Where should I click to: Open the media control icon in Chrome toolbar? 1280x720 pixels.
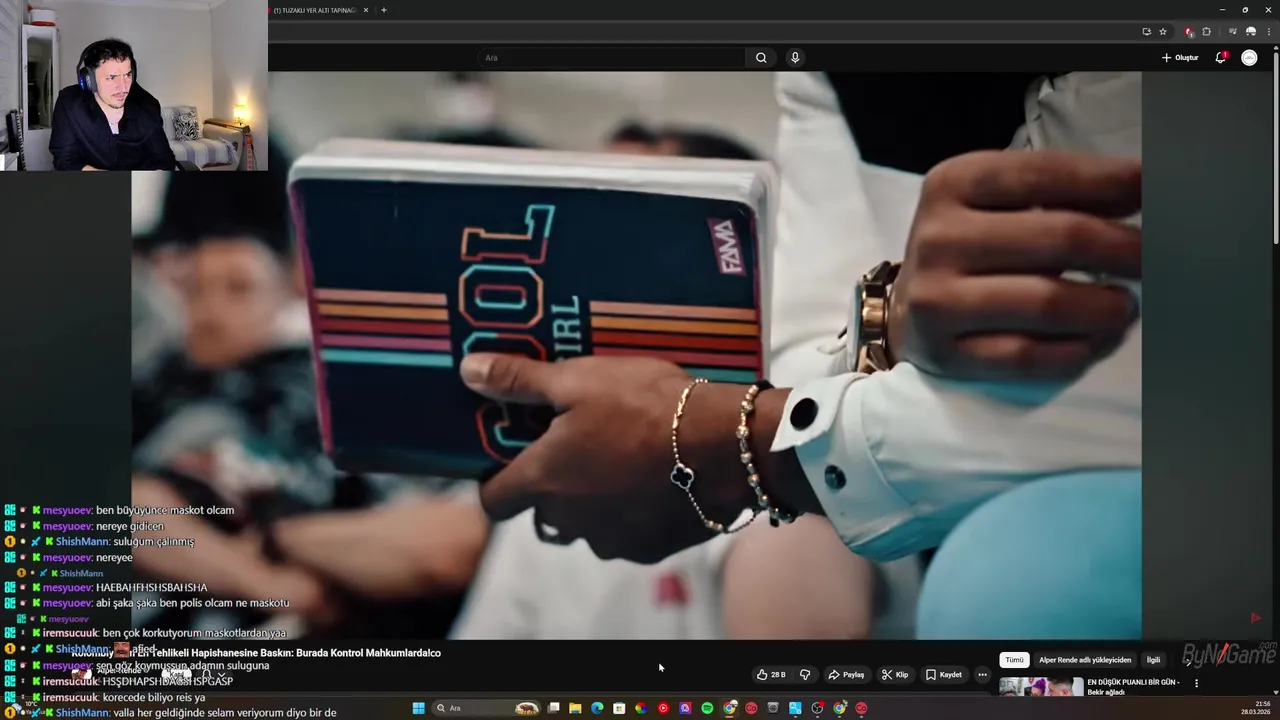(1233, 32)
